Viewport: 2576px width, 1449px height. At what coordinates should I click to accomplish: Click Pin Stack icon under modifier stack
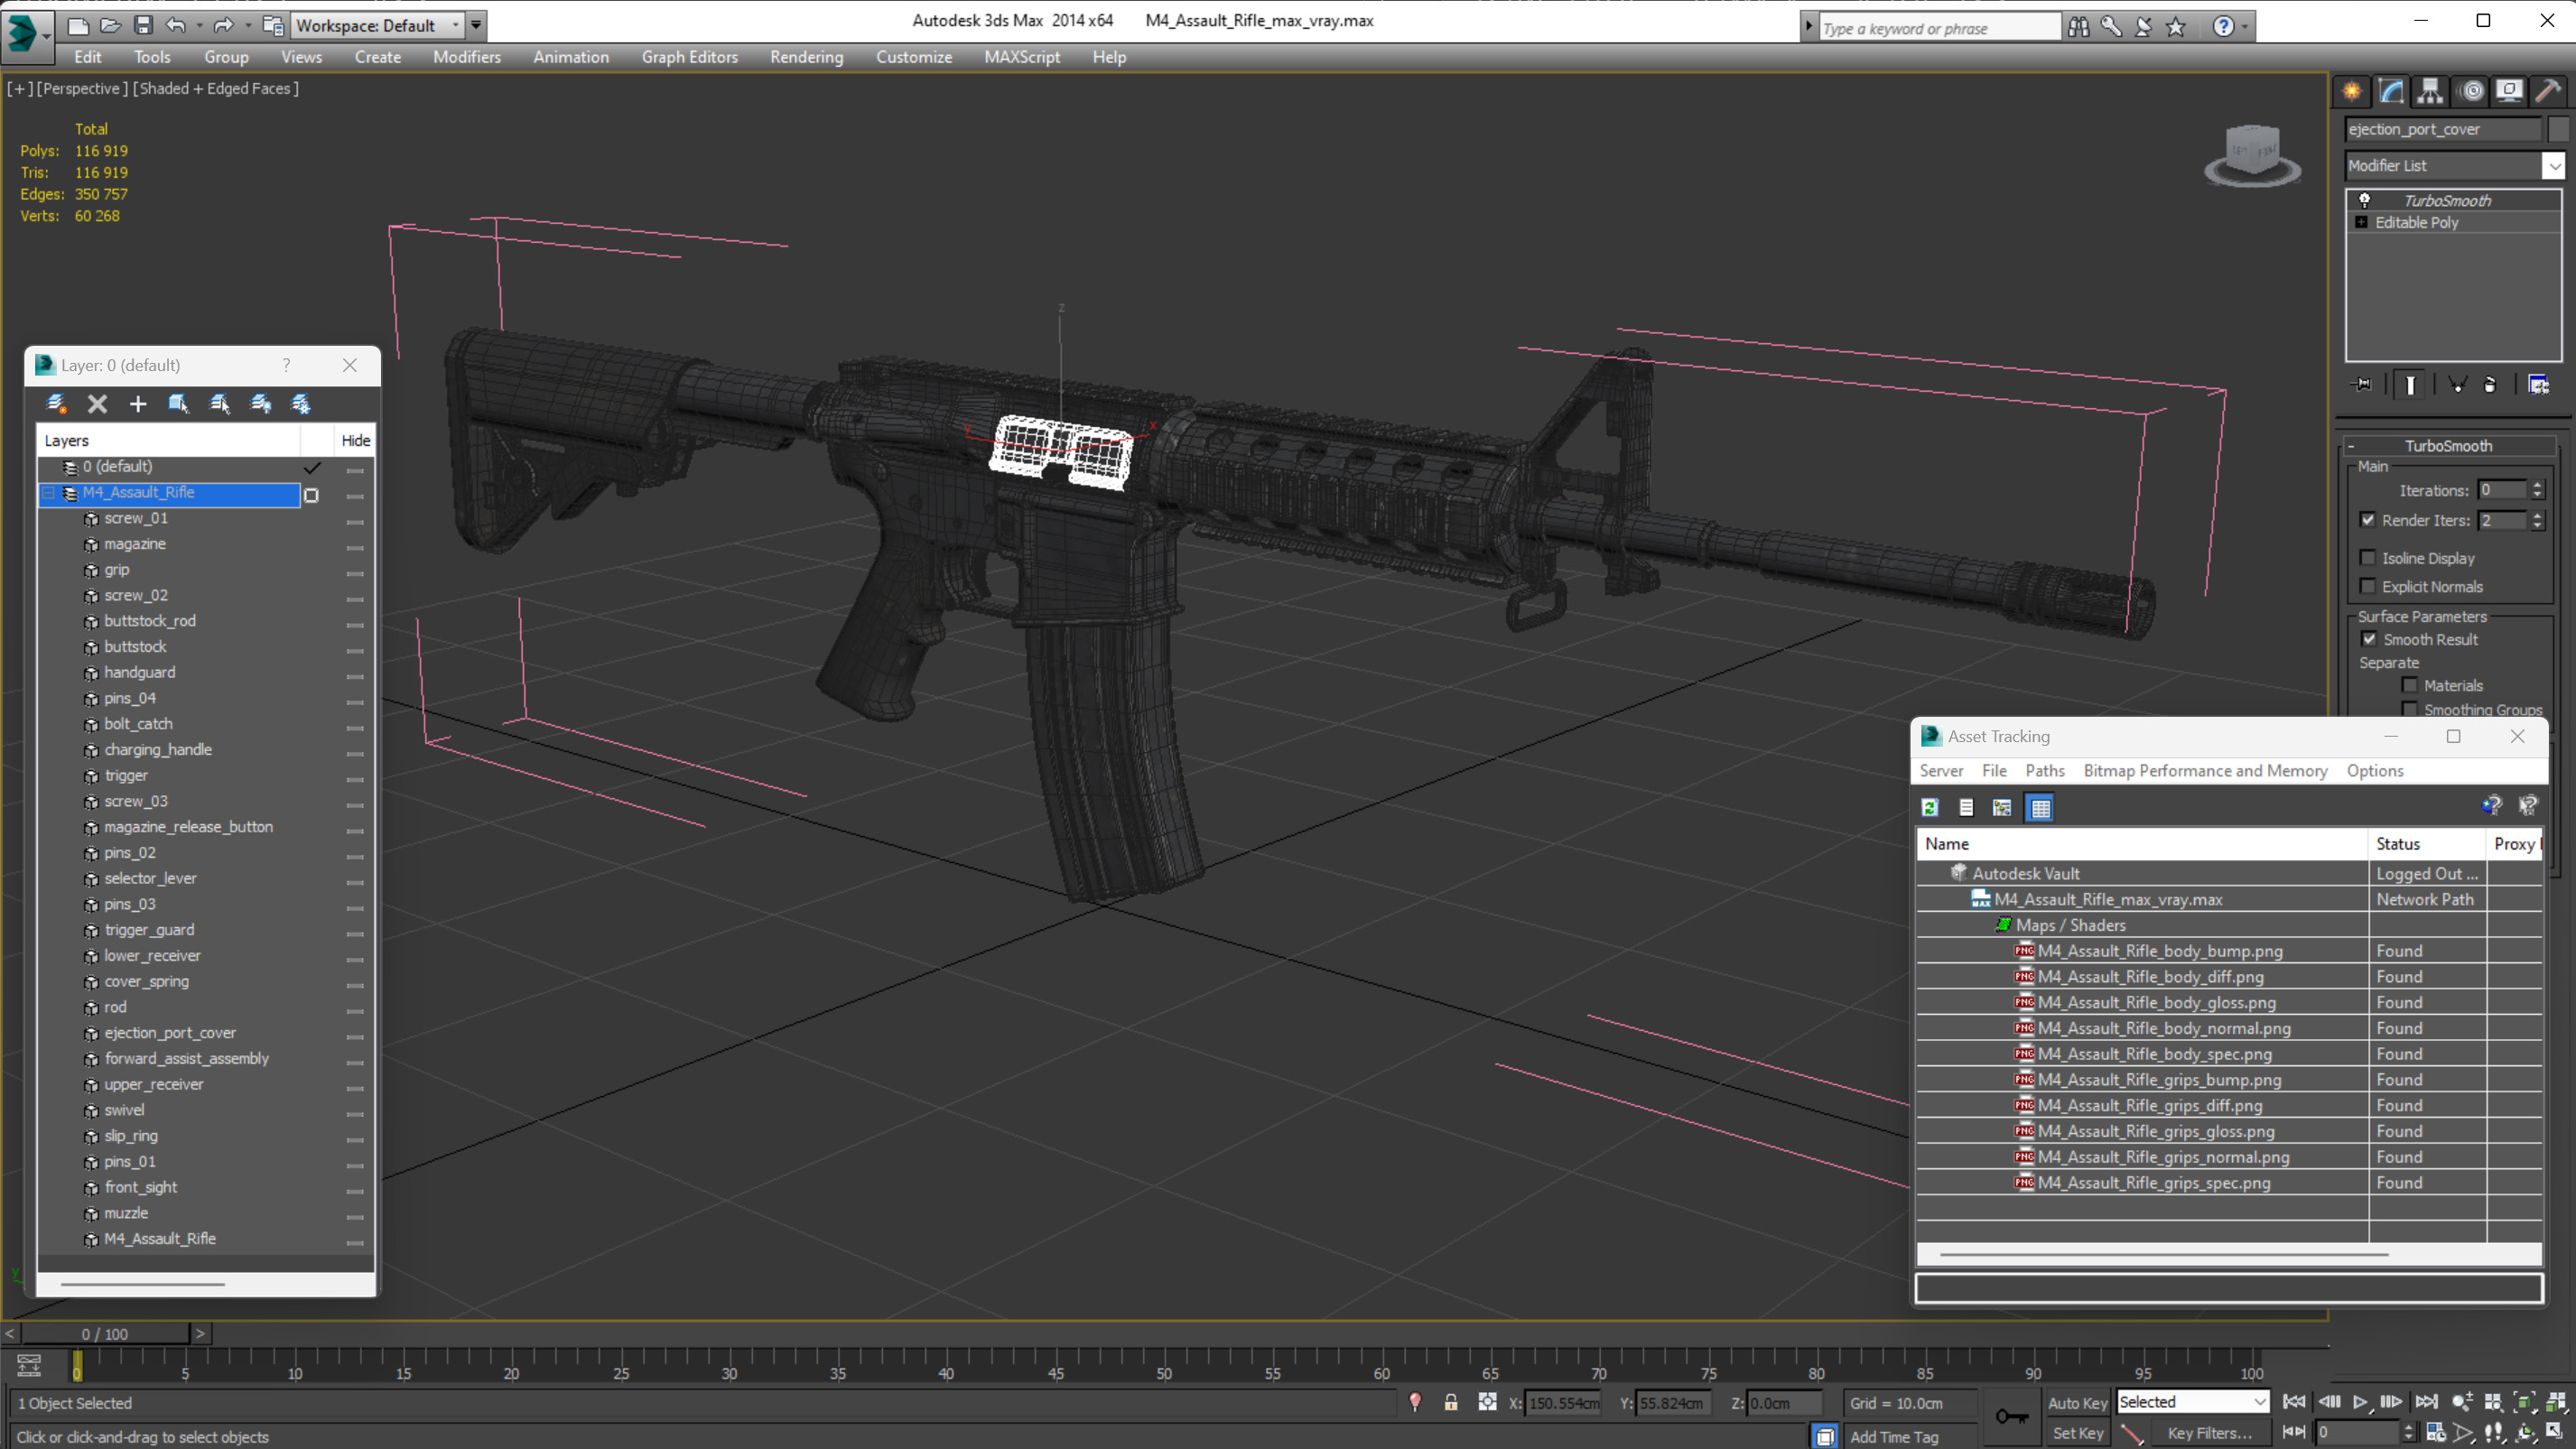(x=2362, y=385)
